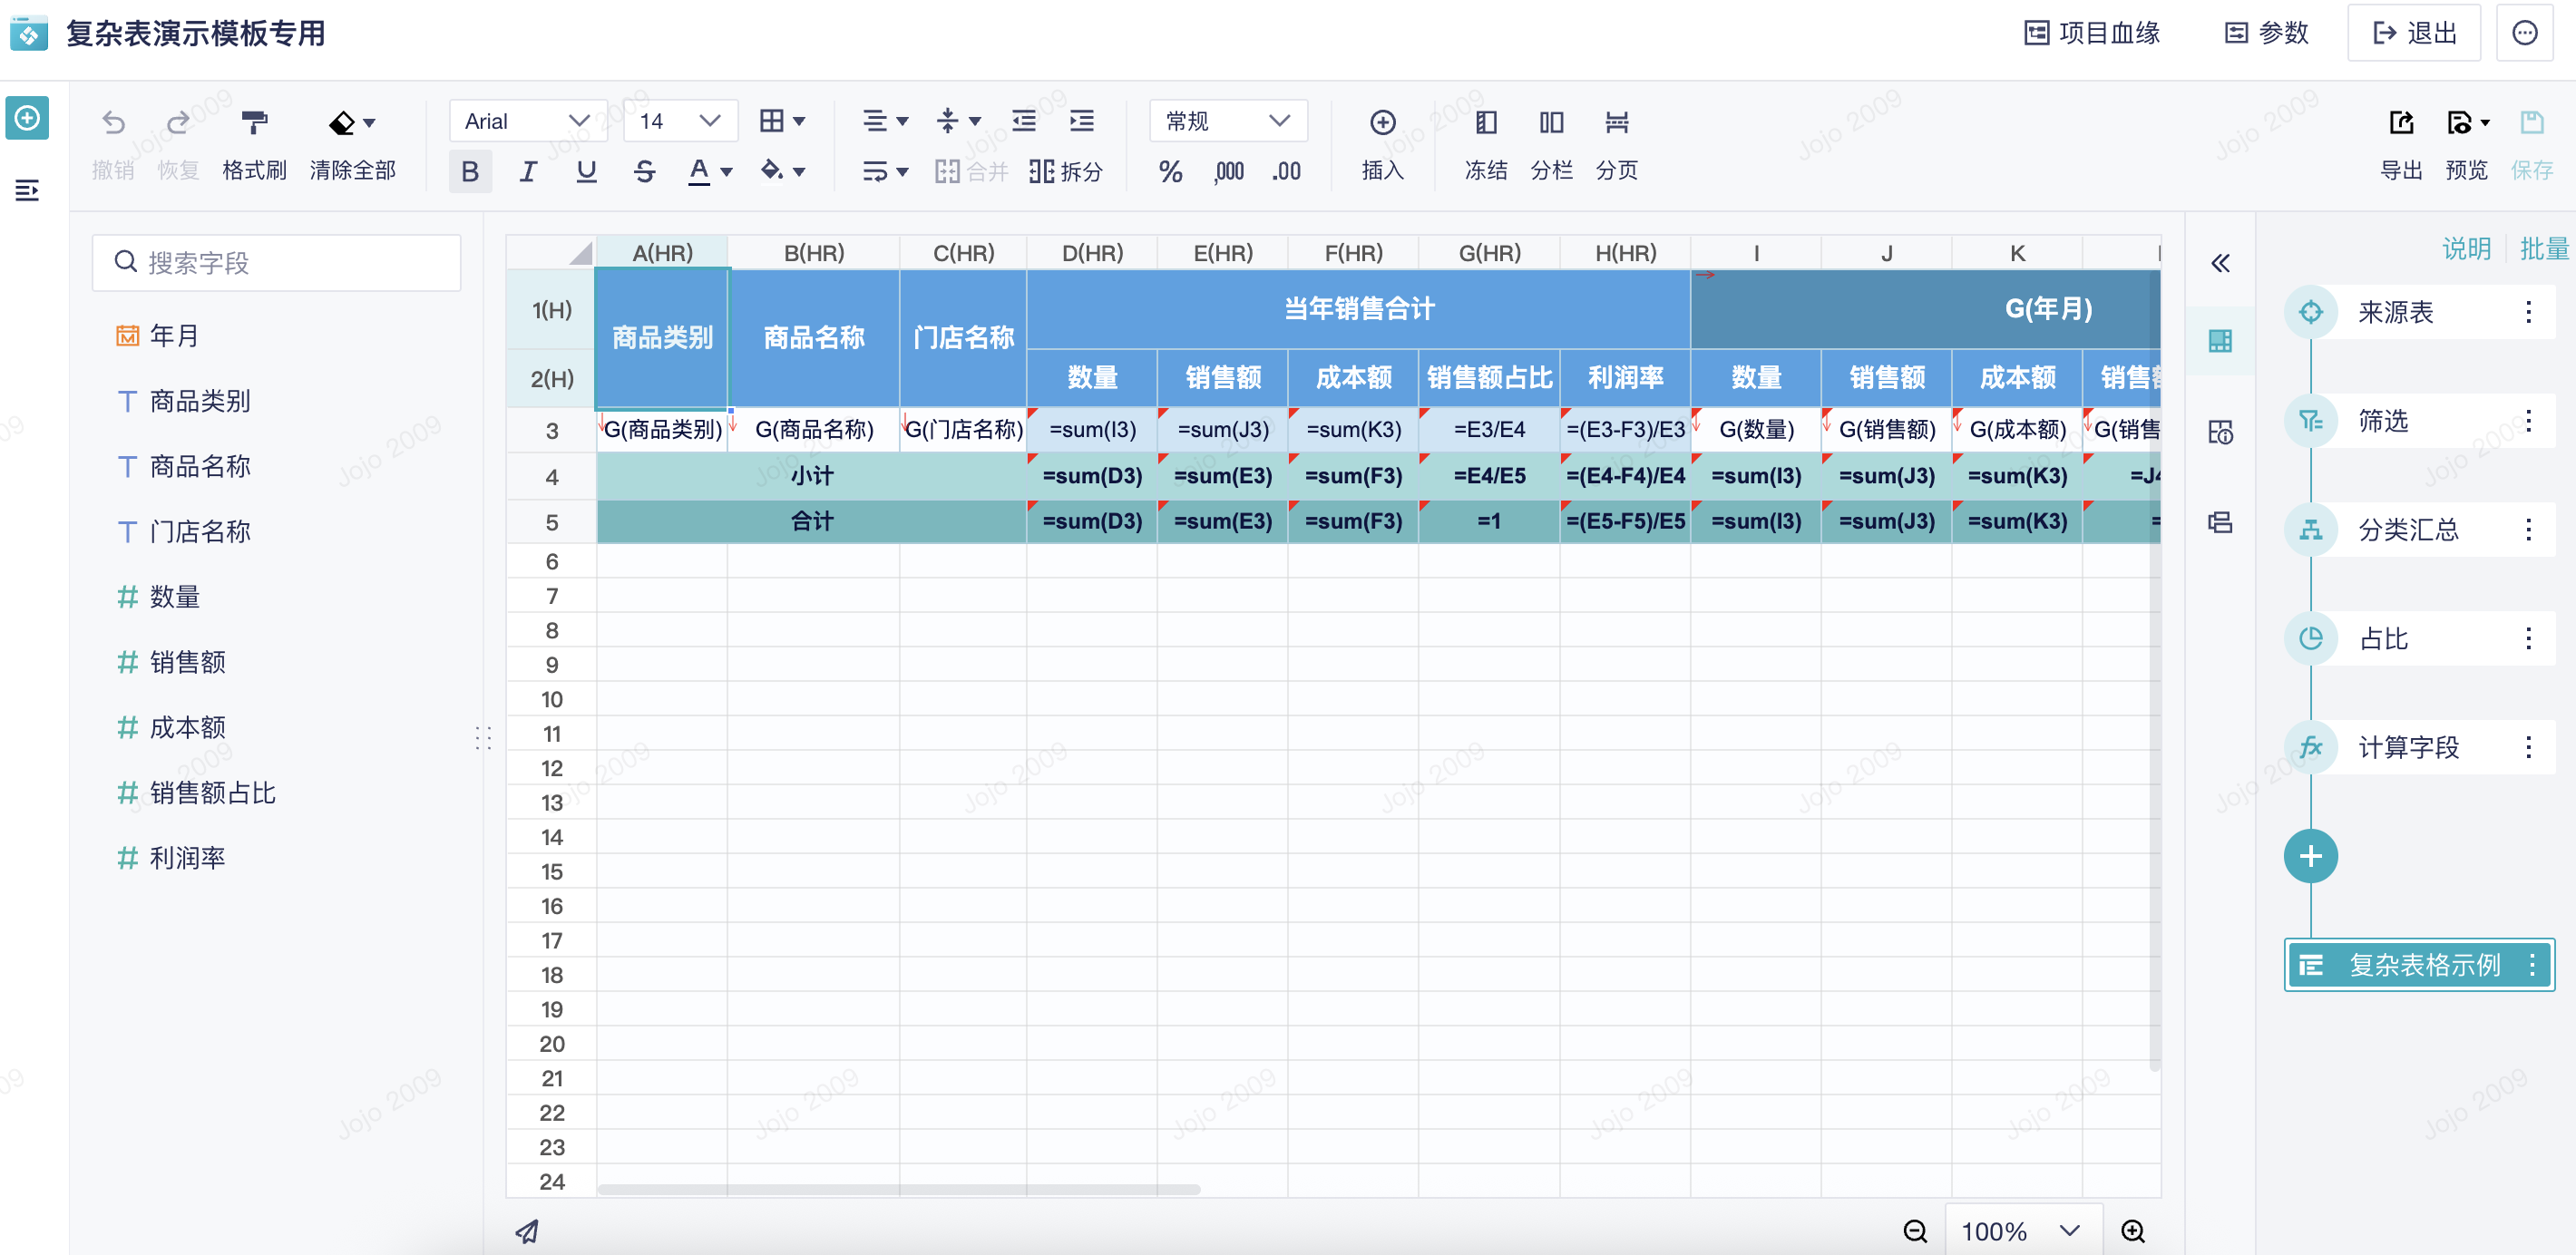
Task: Click the Format Painter (格式刷) icon
Action: pos(254,123)
